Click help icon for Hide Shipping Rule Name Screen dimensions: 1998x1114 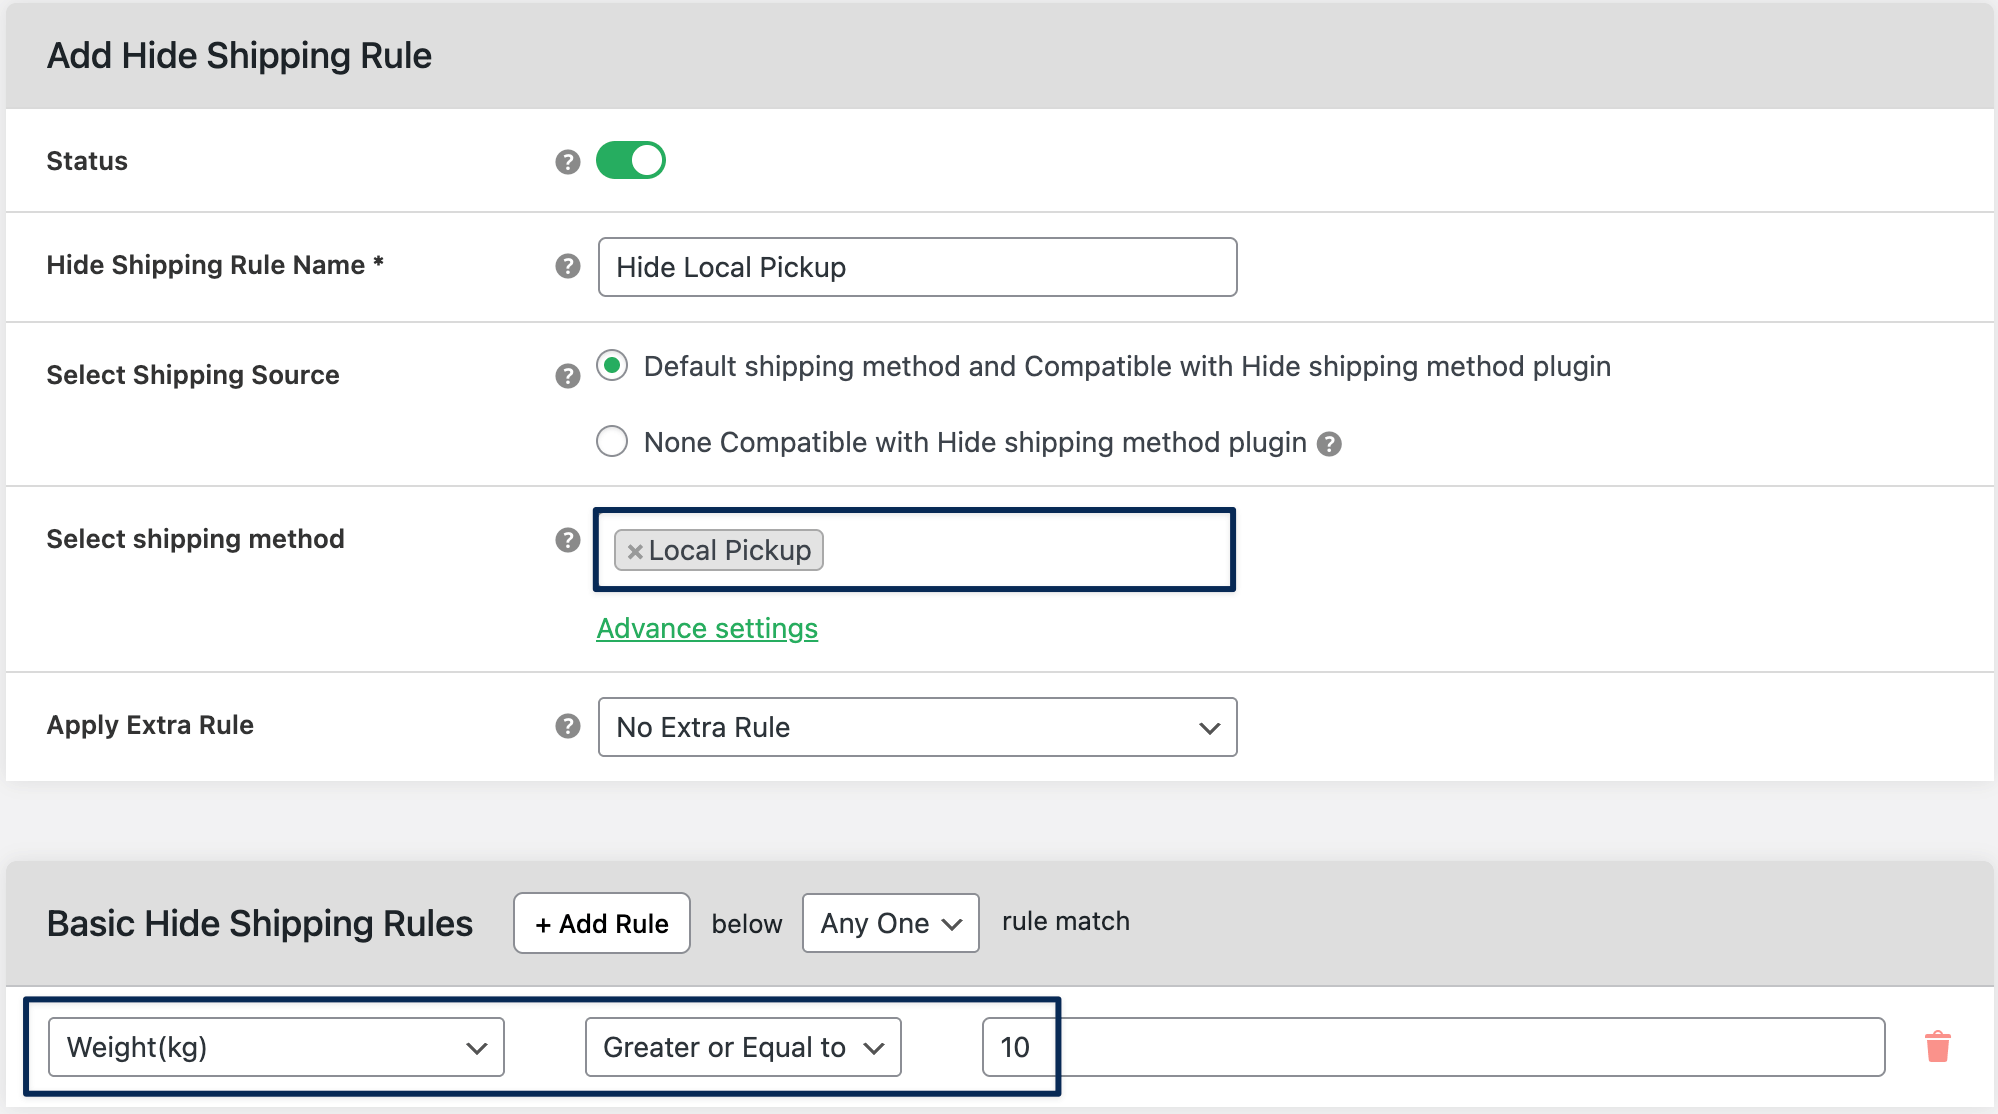[x=567, y=266]
